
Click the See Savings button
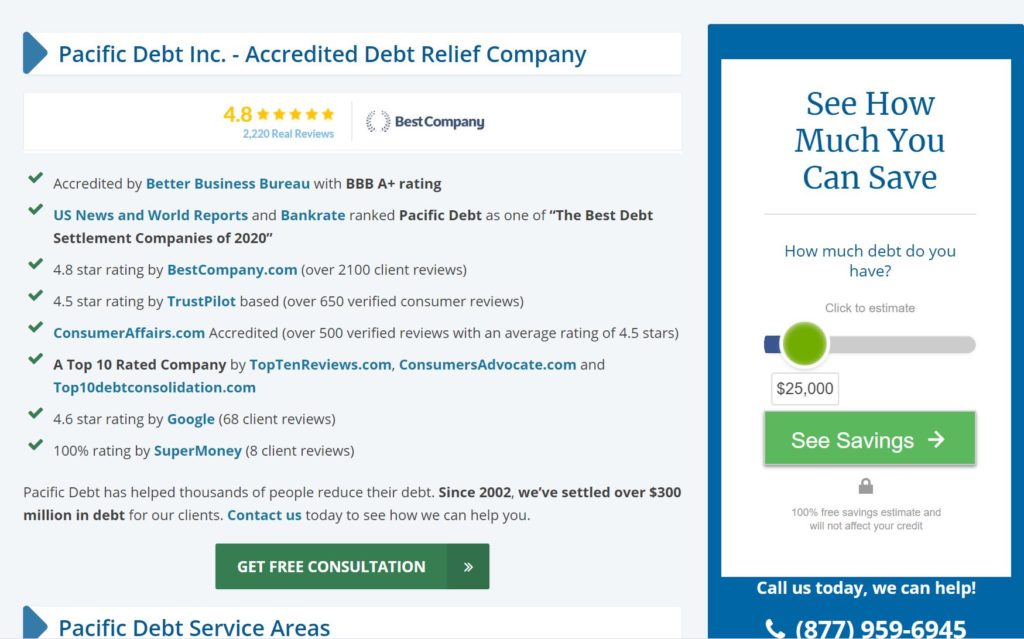870,438
